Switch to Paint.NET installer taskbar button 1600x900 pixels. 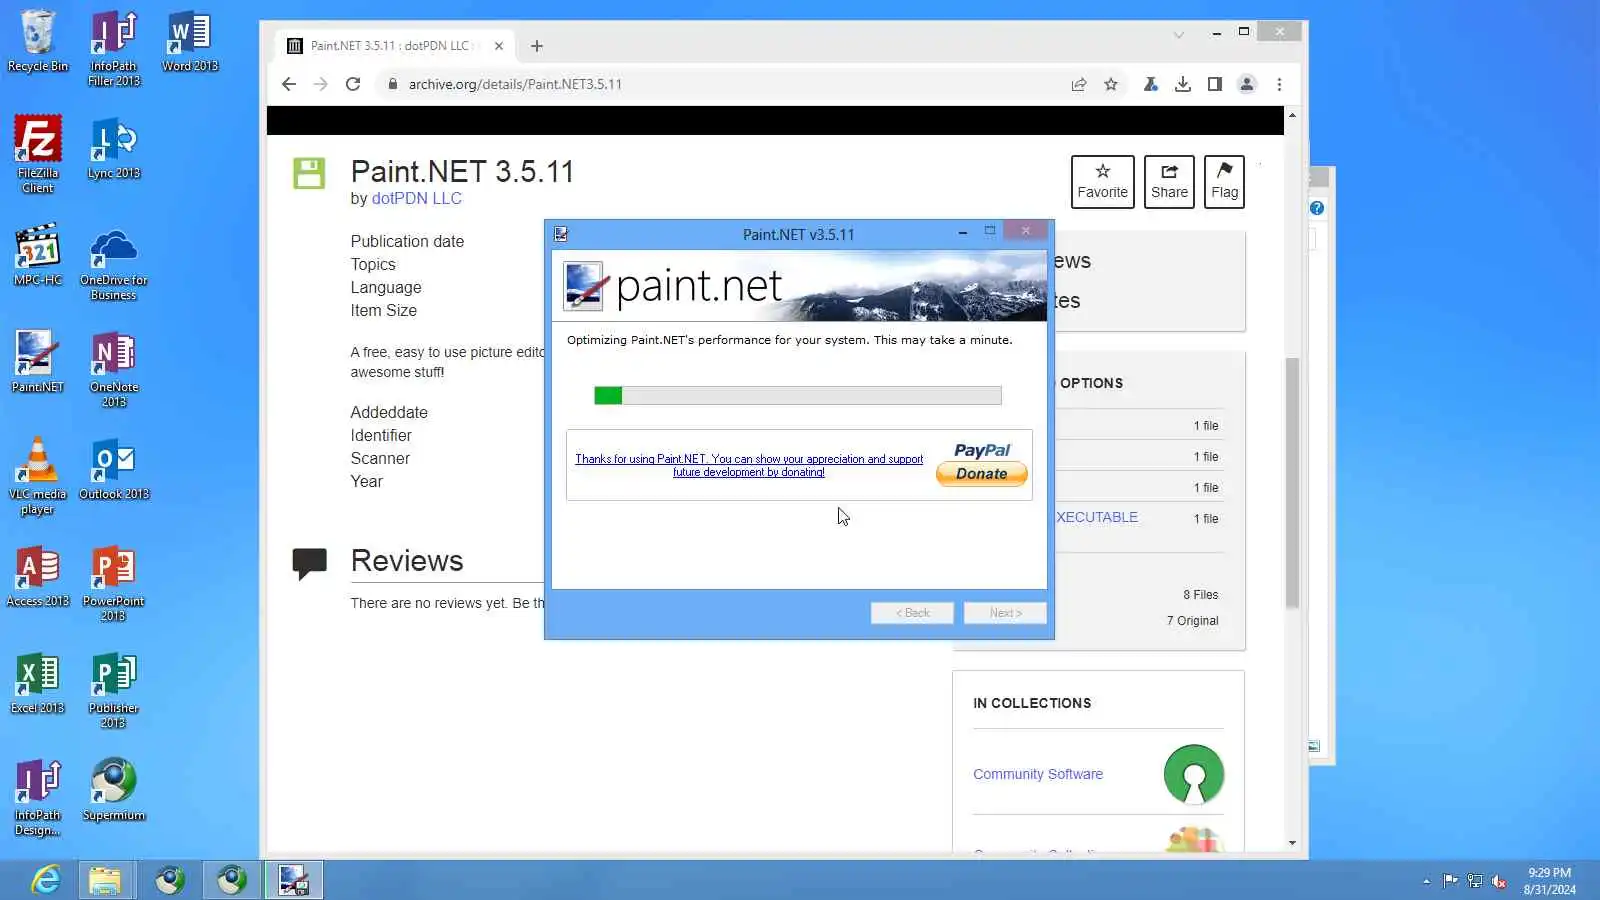pyautogui.click(x=294, y=880)
